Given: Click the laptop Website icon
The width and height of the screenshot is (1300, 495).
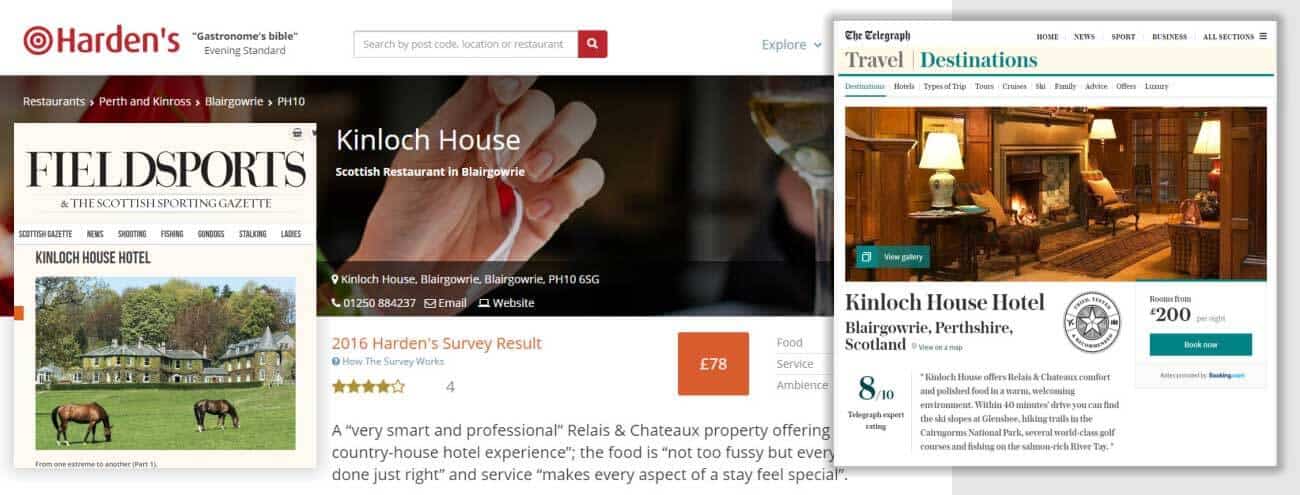Looking at the screenshot, I should pos(484,303).
